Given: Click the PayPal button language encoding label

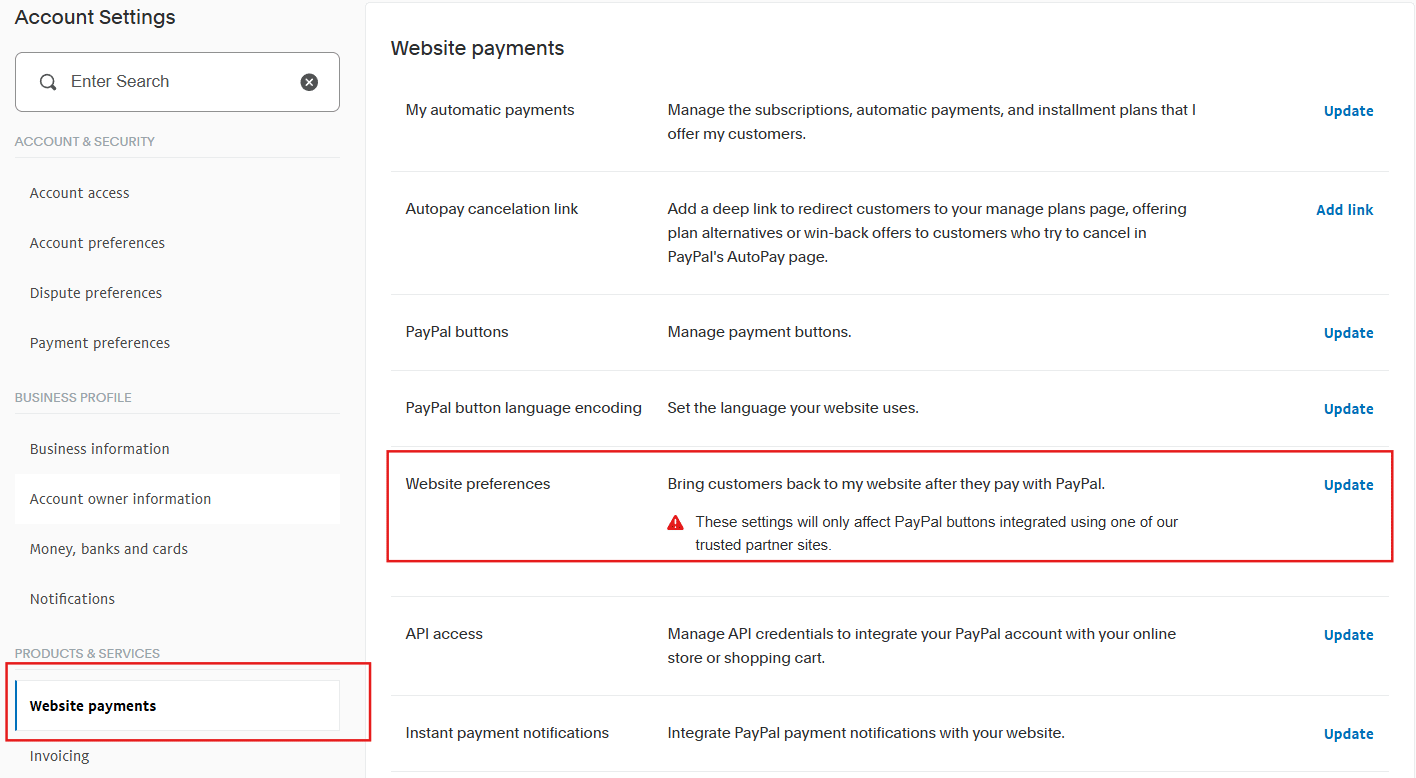Looking at the screenshot, I should [524, 408].
